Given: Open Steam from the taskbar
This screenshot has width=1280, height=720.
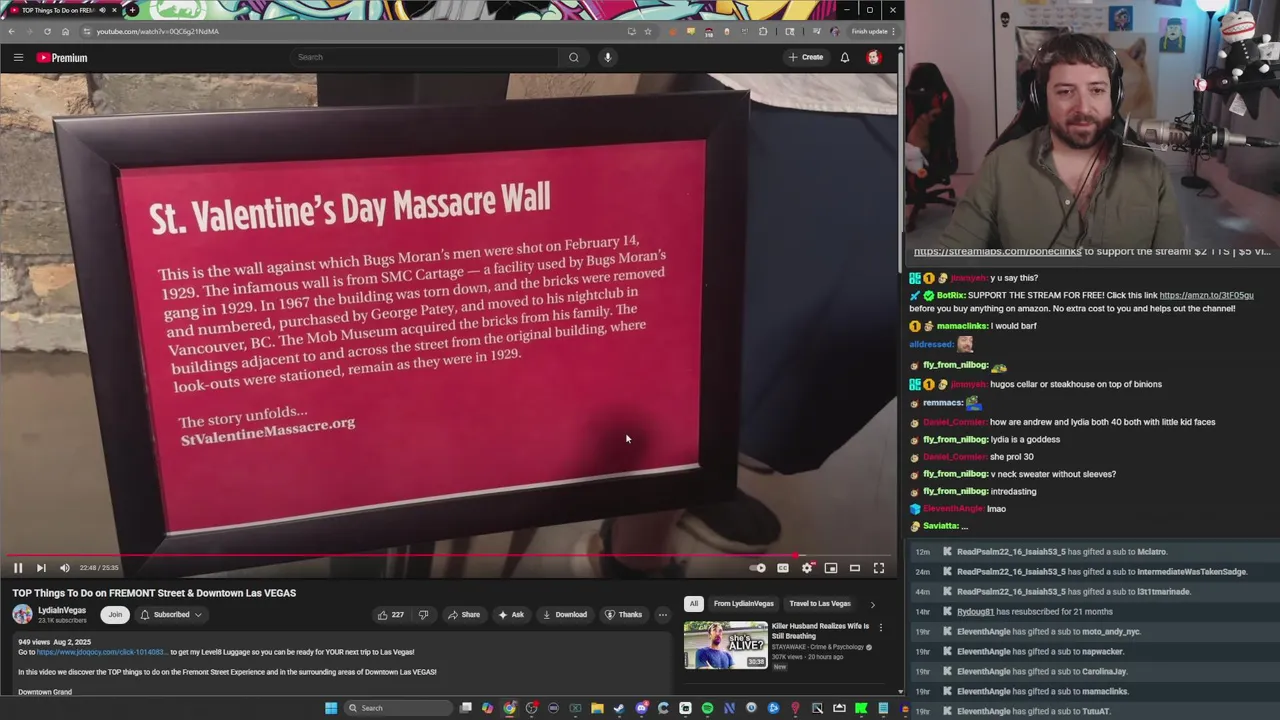Looking at the screenshot, I should click(x=619, y=708).
